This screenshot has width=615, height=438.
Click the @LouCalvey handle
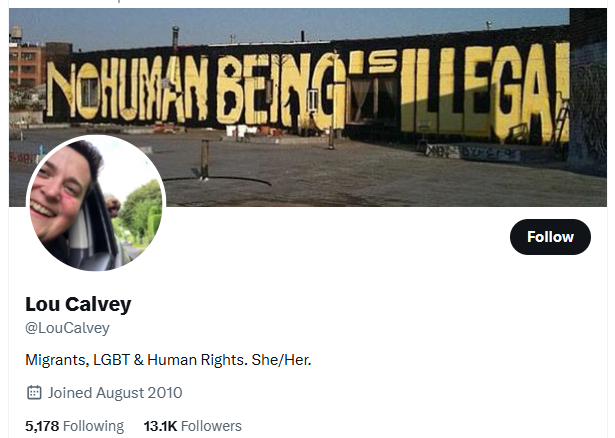coord(67,328)
